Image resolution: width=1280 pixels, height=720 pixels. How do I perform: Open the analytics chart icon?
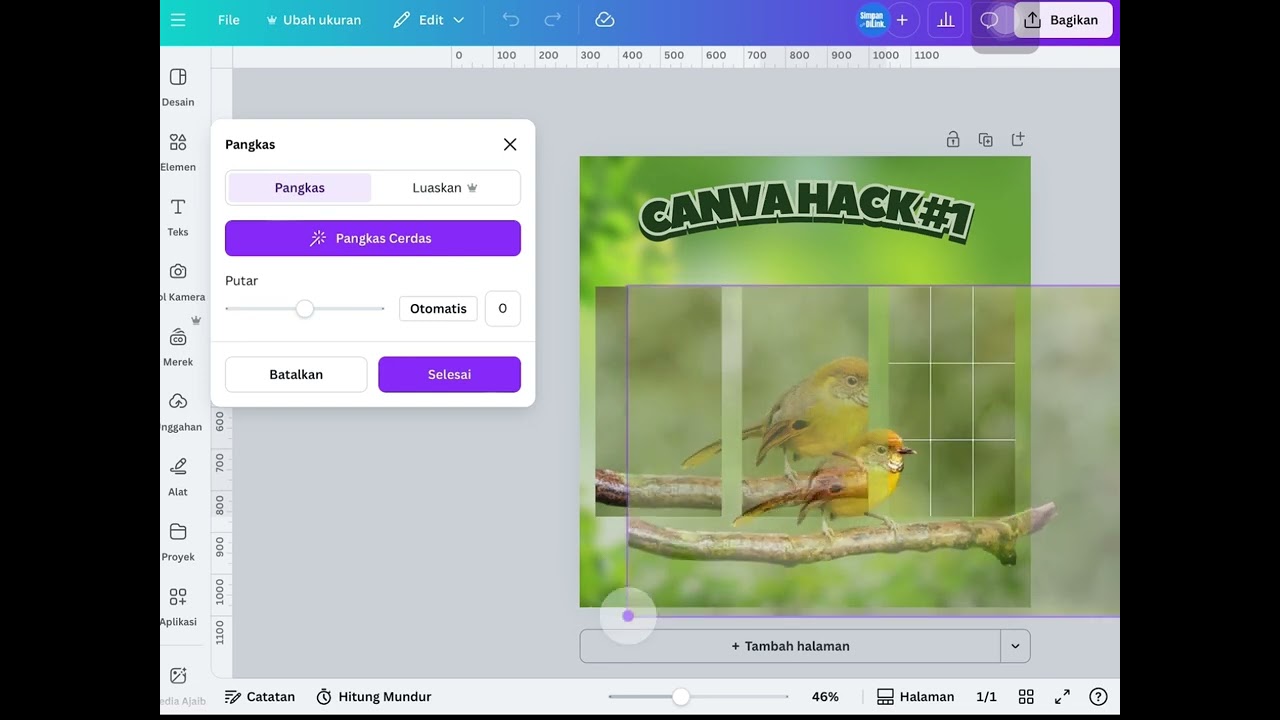[945, 20]
